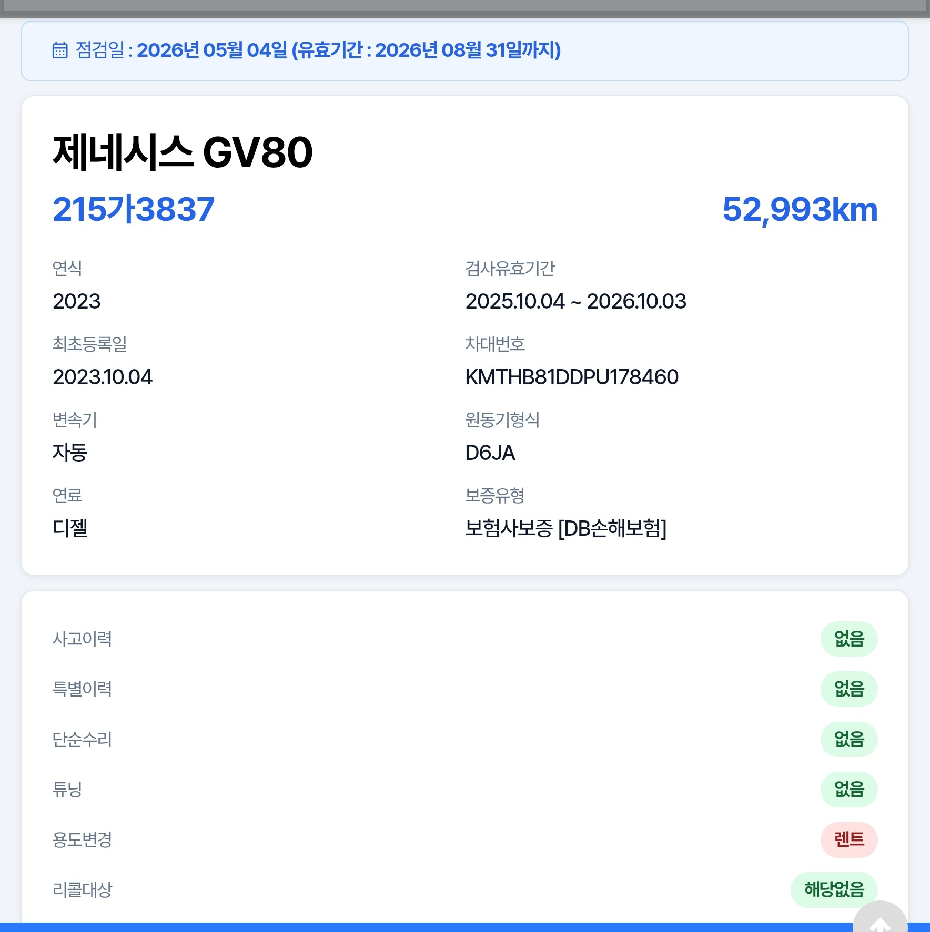Screen dimensions: 930x932
Task: Click the 최초등록일 field label
Action: tap(90, 344)
